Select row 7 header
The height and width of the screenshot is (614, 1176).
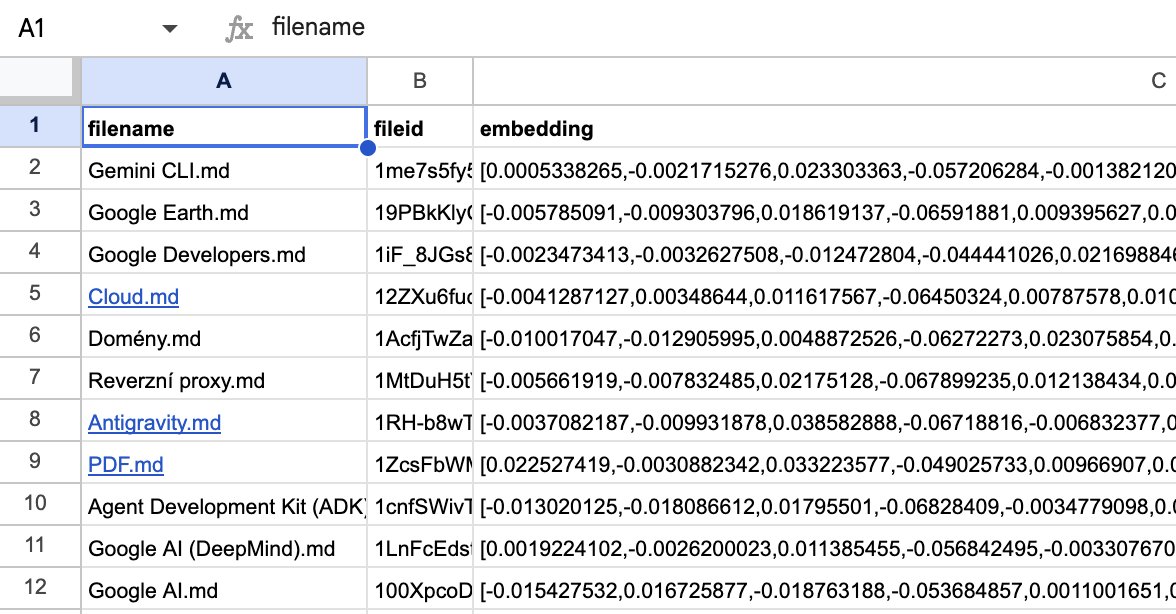(x=40, y=378)
